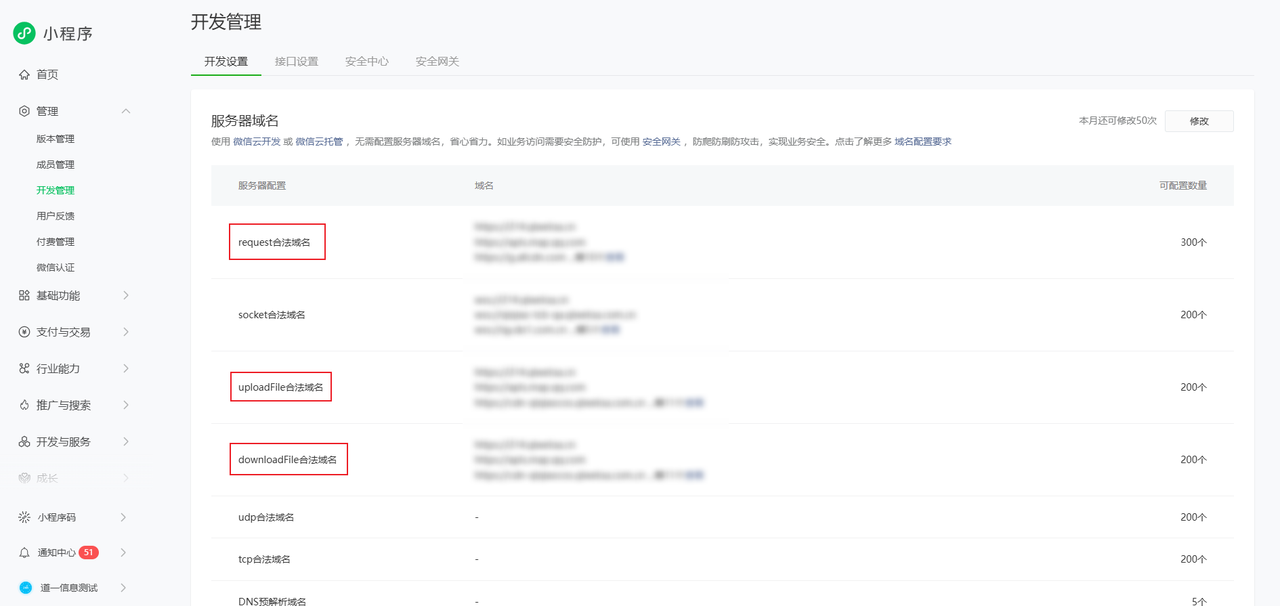The width and height of the screenshot is (1280, 606).
Task: Click the account avatar next to 道一信息测试
Action: [26, 588]
